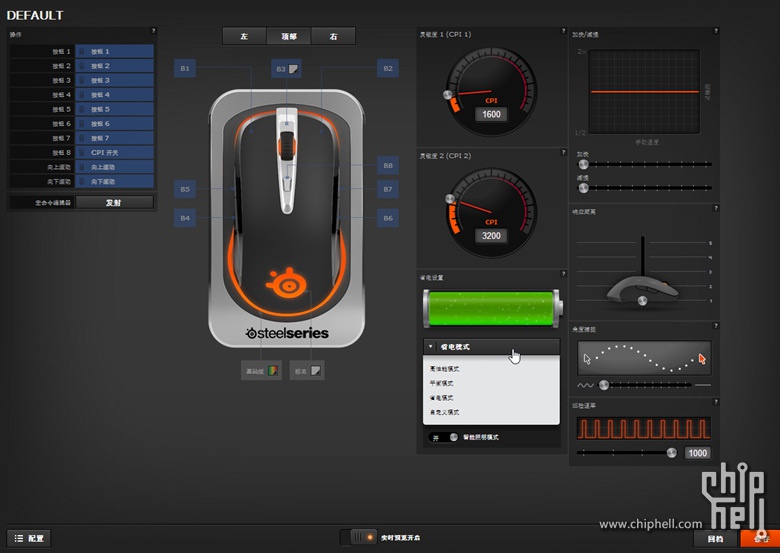Screen dimensions: 780x553
Task: Open the CPI 开关 assignment dropdown
Action: pos(114,152)
